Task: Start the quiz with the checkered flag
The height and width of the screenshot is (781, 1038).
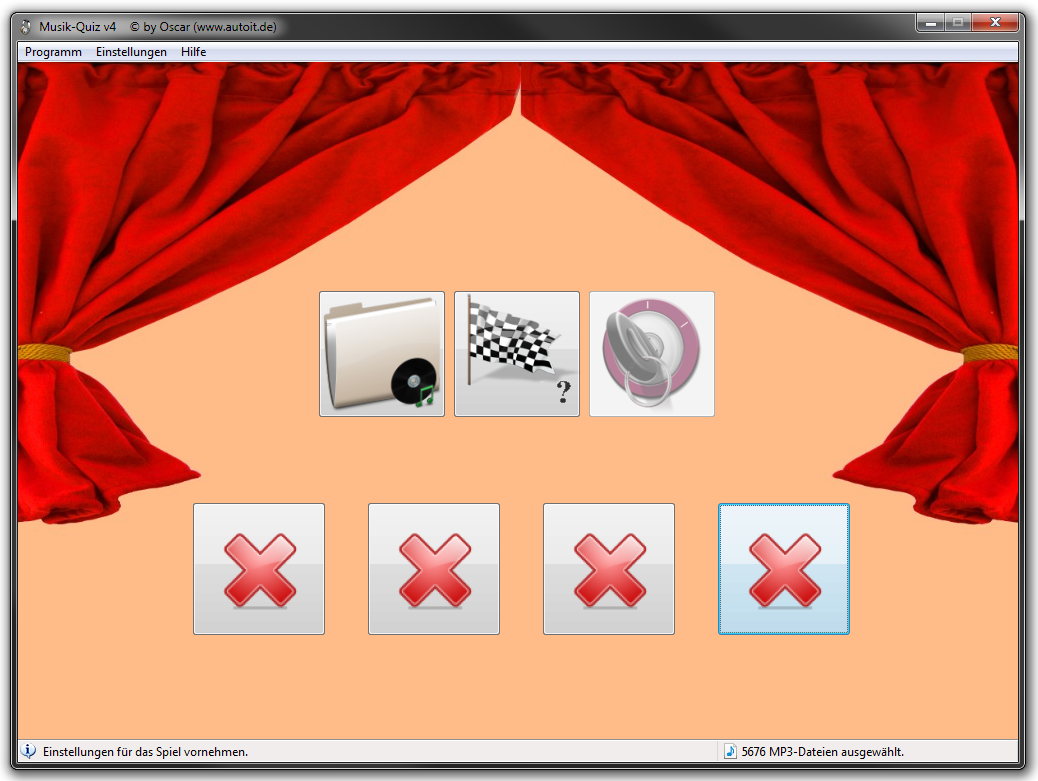Action: point(516,354)
